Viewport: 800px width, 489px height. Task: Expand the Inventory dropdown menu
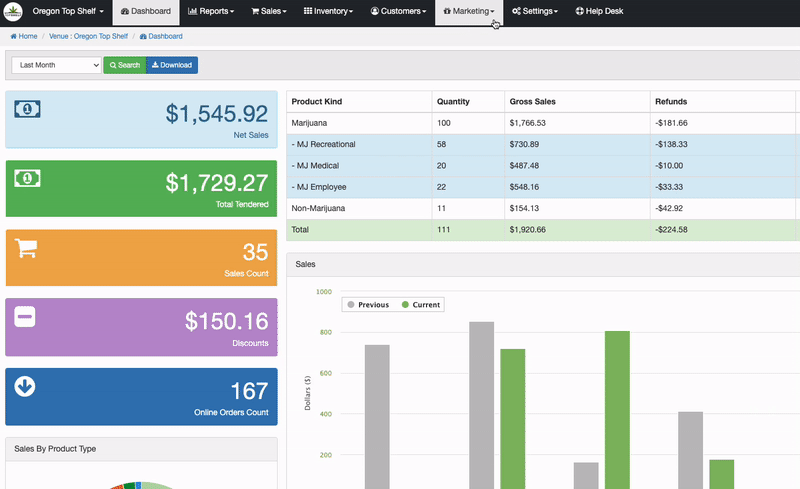pyautogui.click(x=328, y=11)
